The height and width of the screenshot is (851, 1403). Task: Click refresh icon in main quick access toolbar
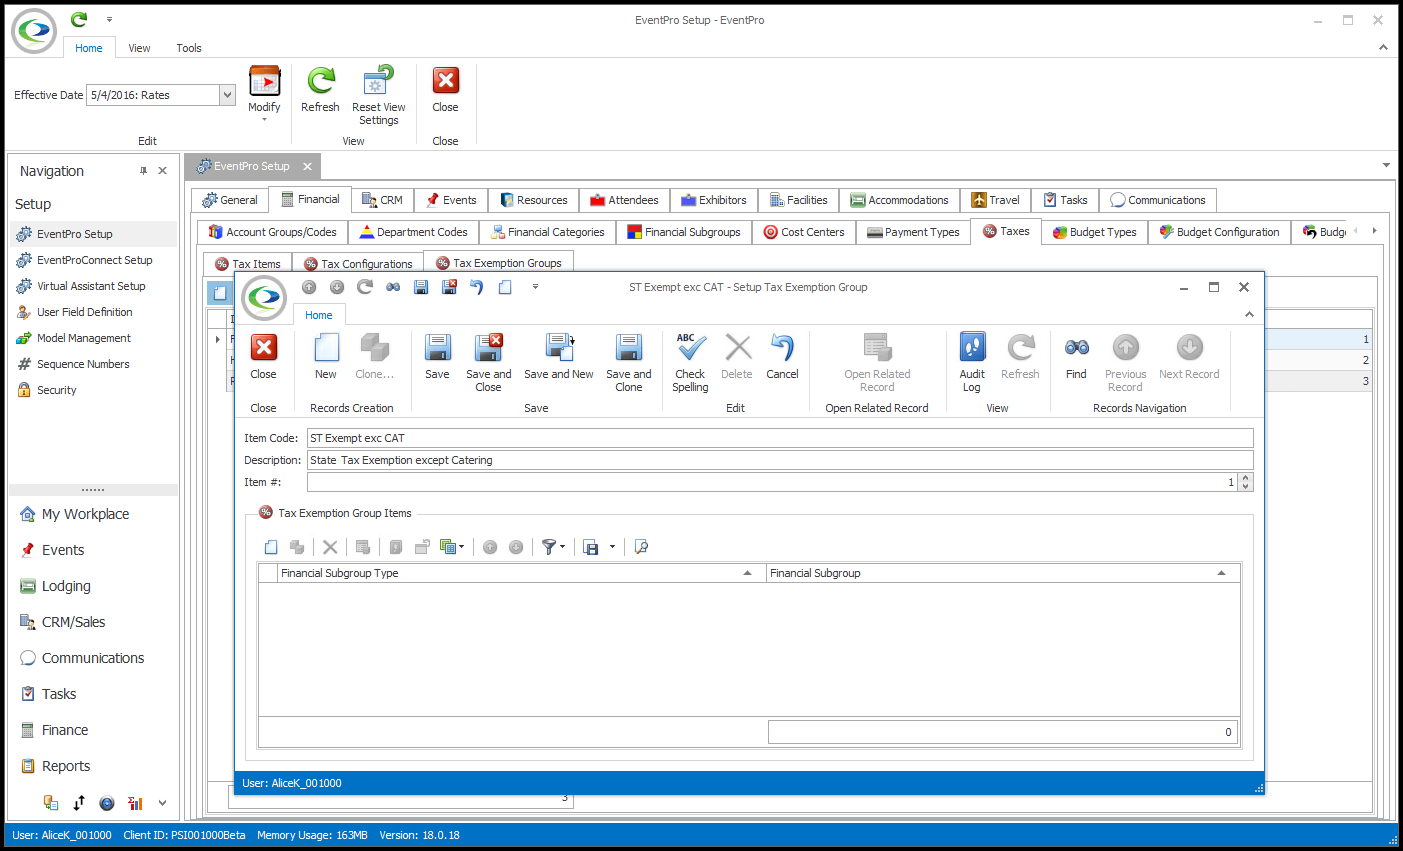tap(79, 19)
